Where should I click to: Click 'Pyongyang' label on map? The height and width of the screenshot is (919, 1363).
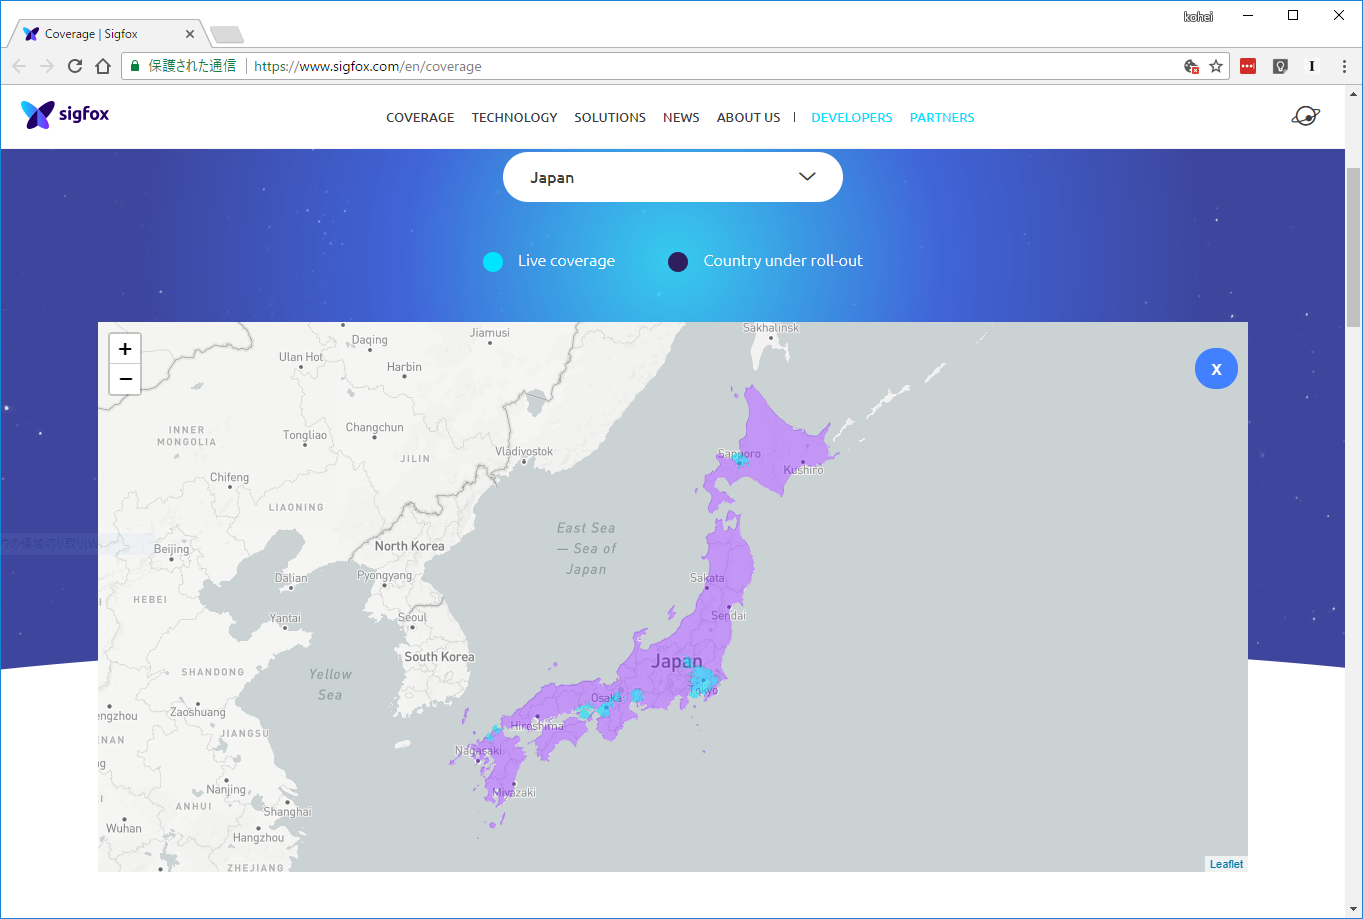point(384,576)
